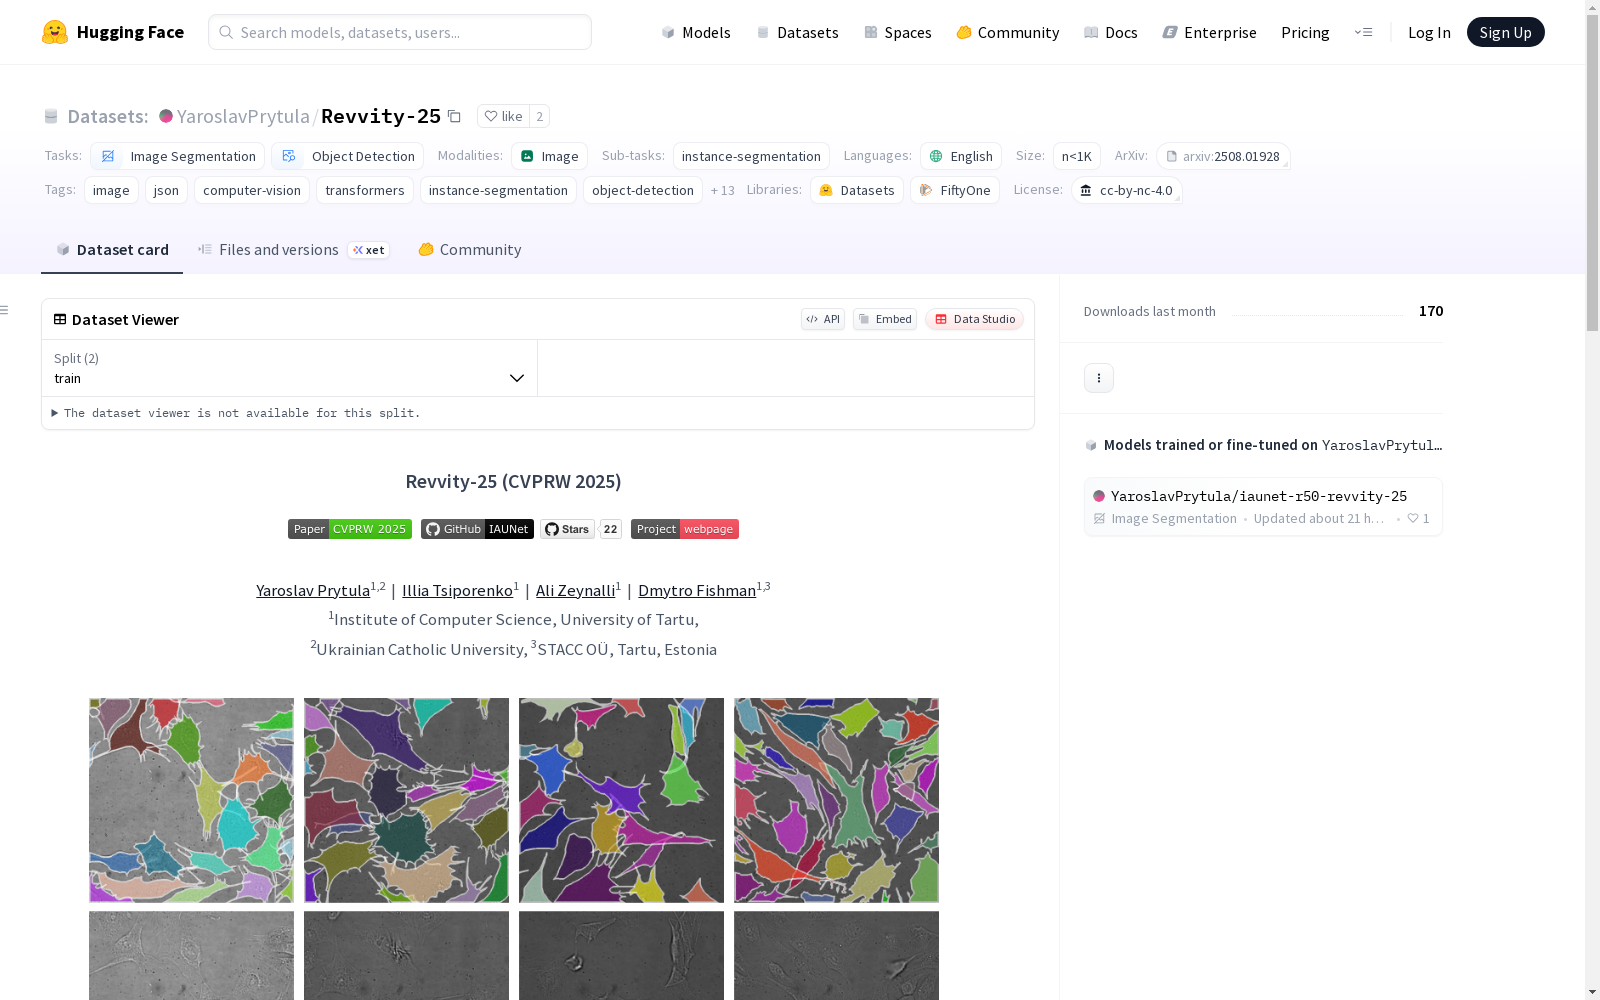Image resolution: width=1600 pixels, height=1000 pixels.
Task: Open the Dmytro Fishman author link
Action: coord(697,590)
